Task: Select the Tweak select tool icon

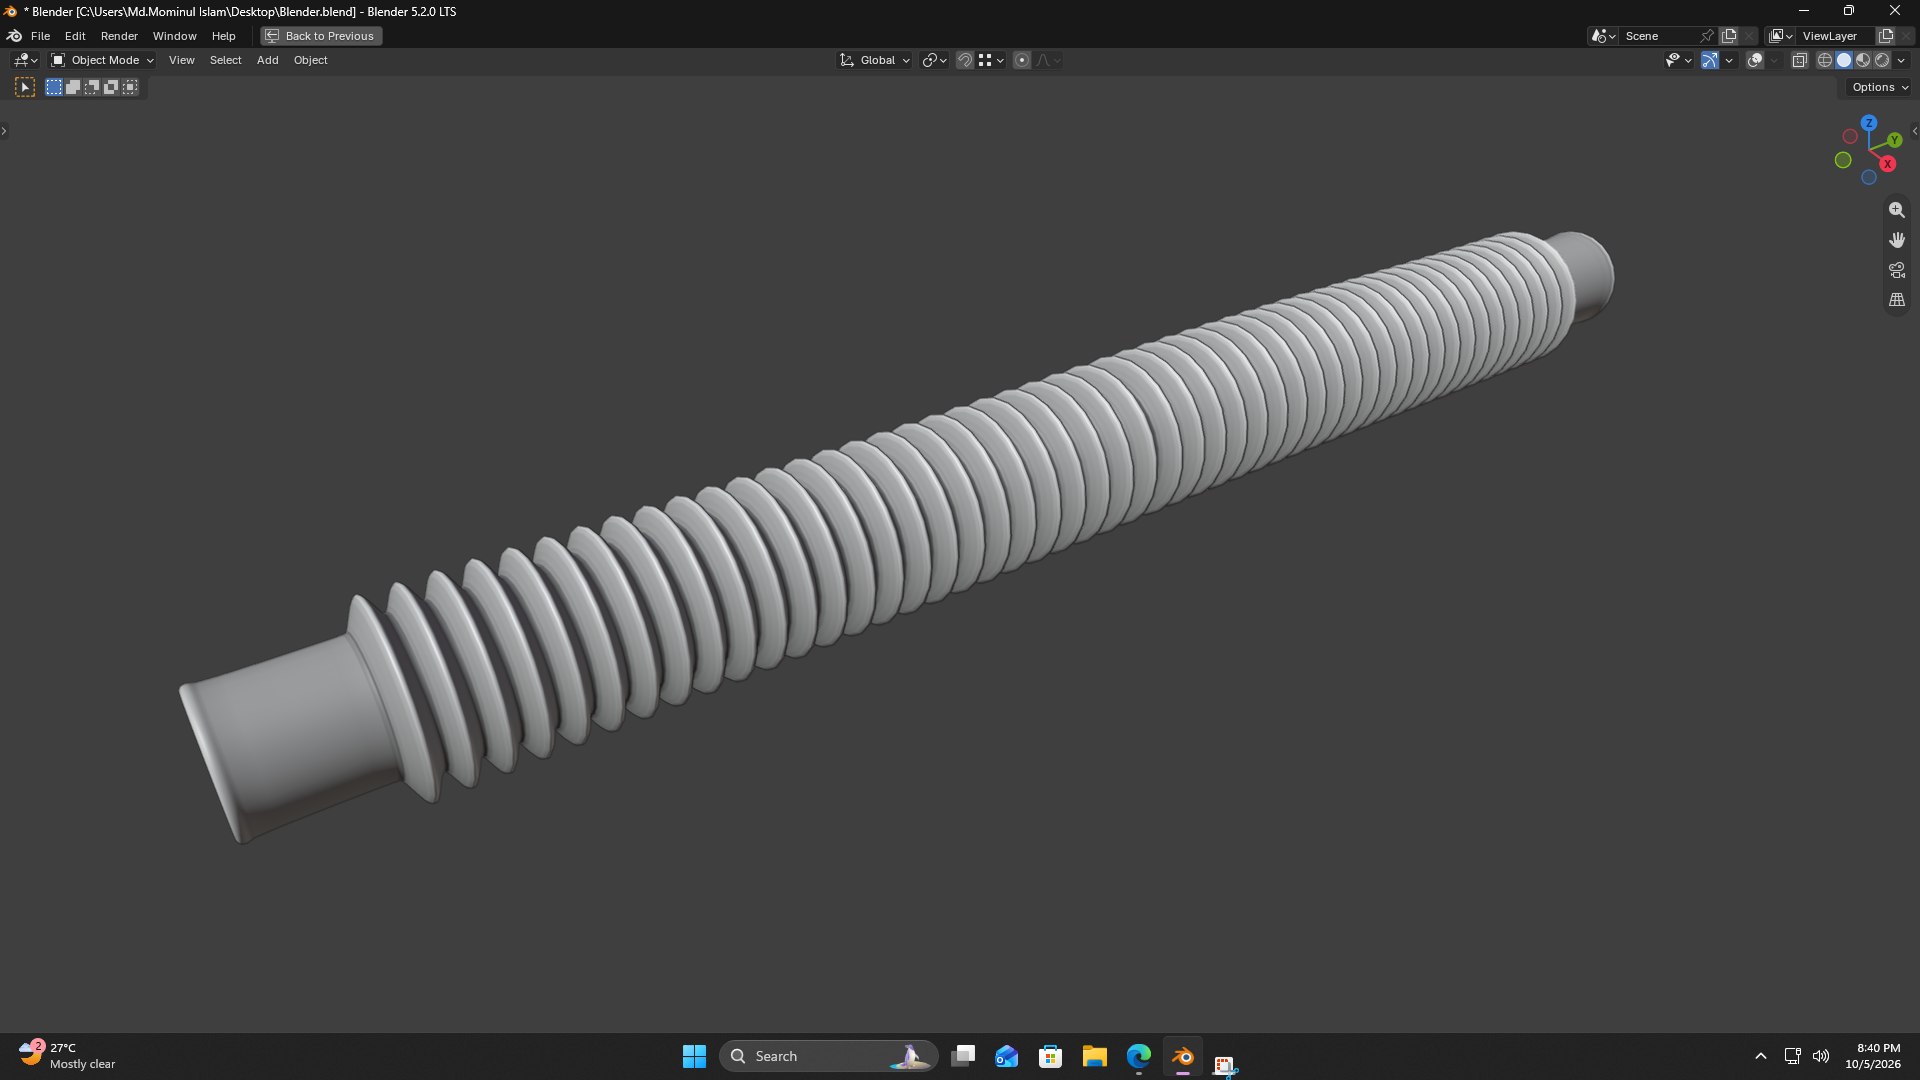Action: click(x=25, y=88)
